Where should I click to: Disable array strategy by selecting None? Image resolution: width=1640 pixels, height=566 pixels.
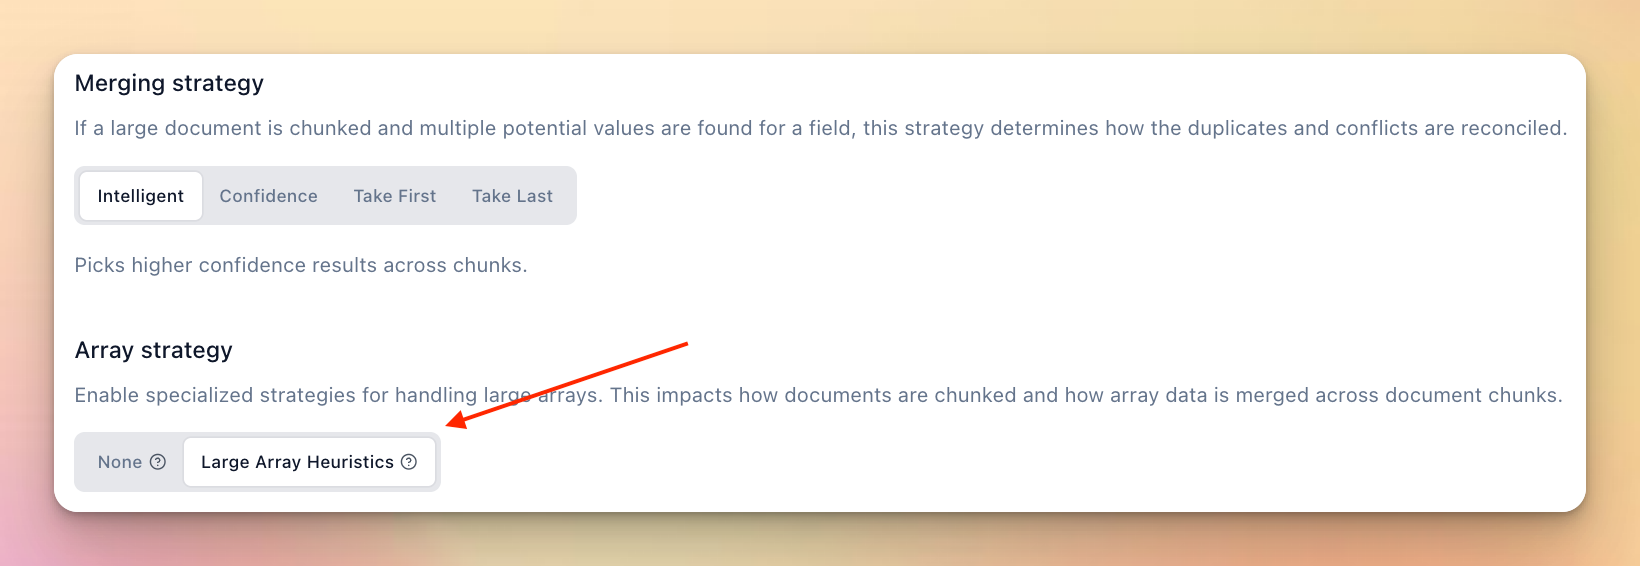tap(120, 462)
